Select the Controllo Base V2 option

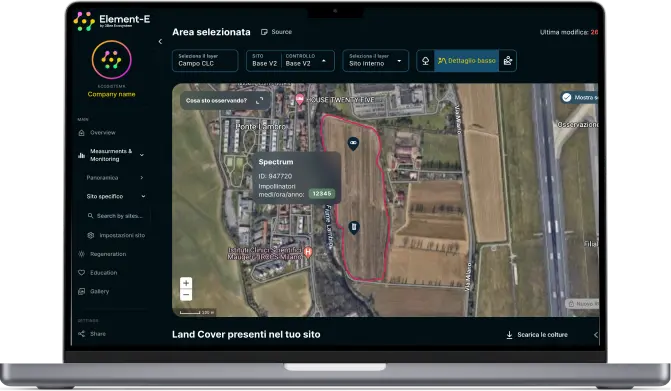point(300,60)
